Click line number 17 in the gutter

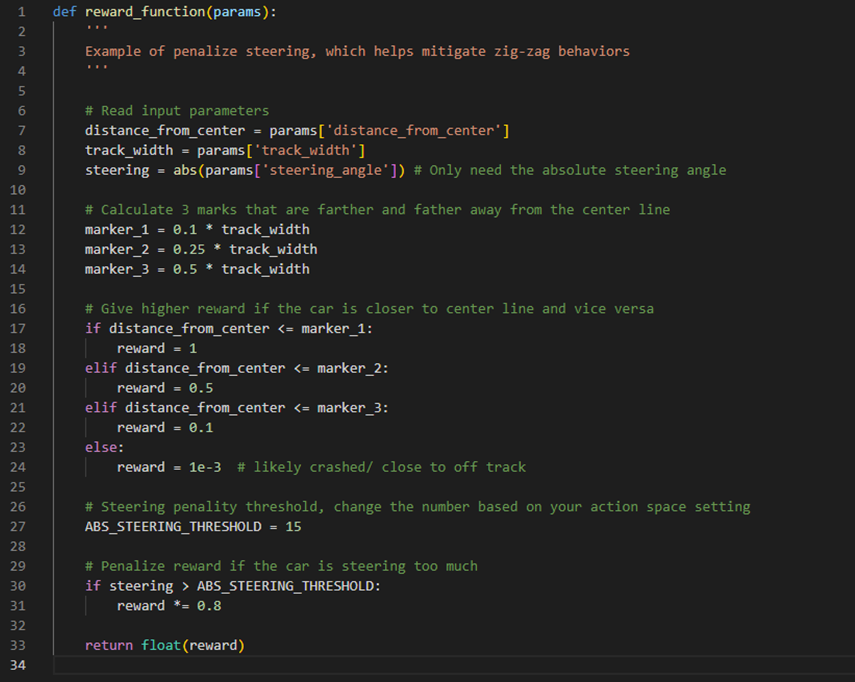17,328
